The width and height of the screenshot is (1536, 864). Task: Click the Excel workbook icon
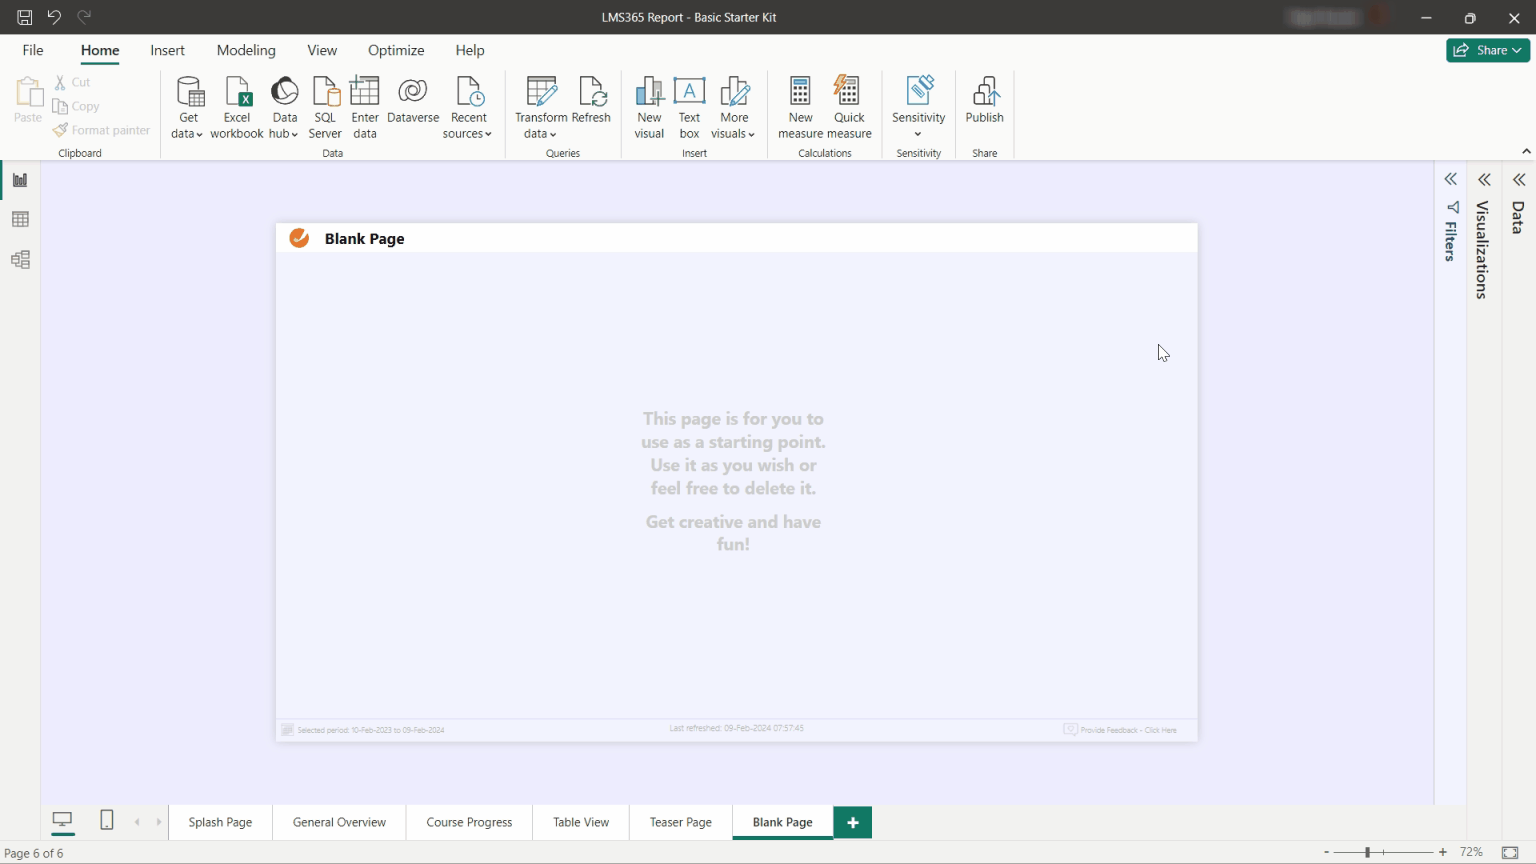[237, 107]
